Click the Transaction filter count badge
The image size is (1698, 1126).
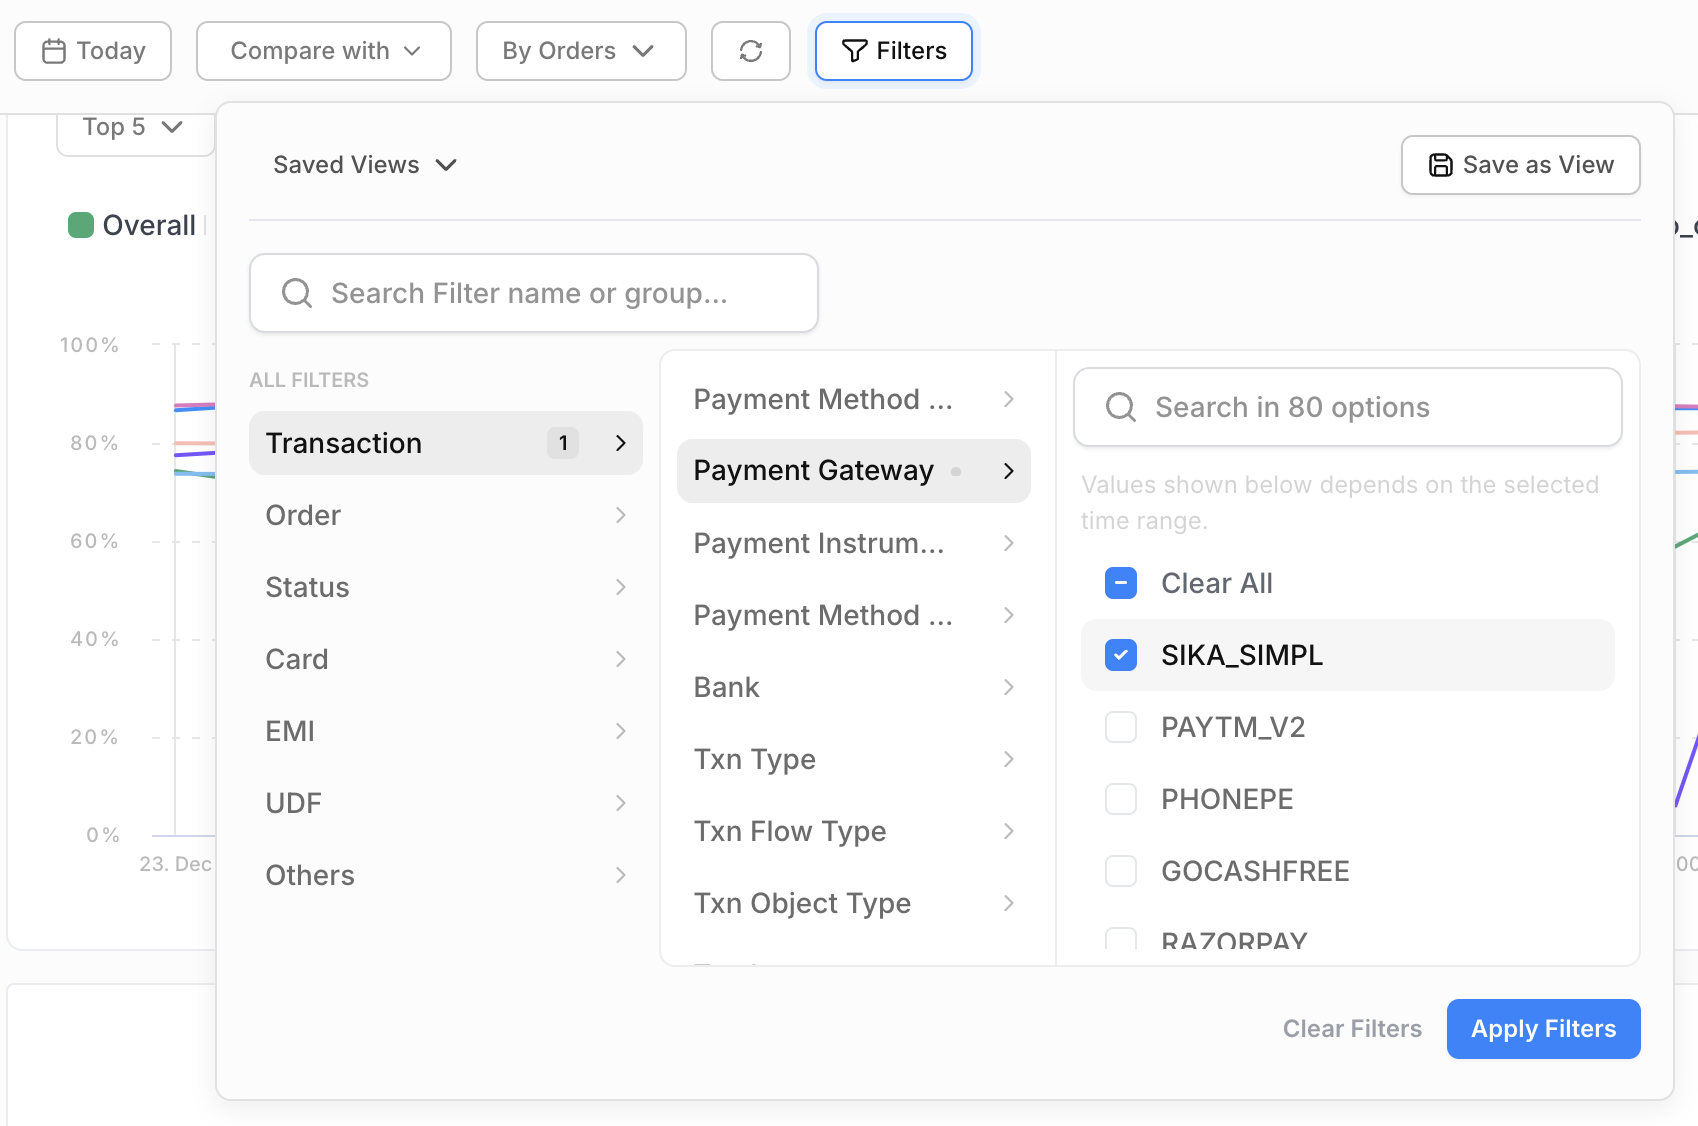tap(563, 443)
